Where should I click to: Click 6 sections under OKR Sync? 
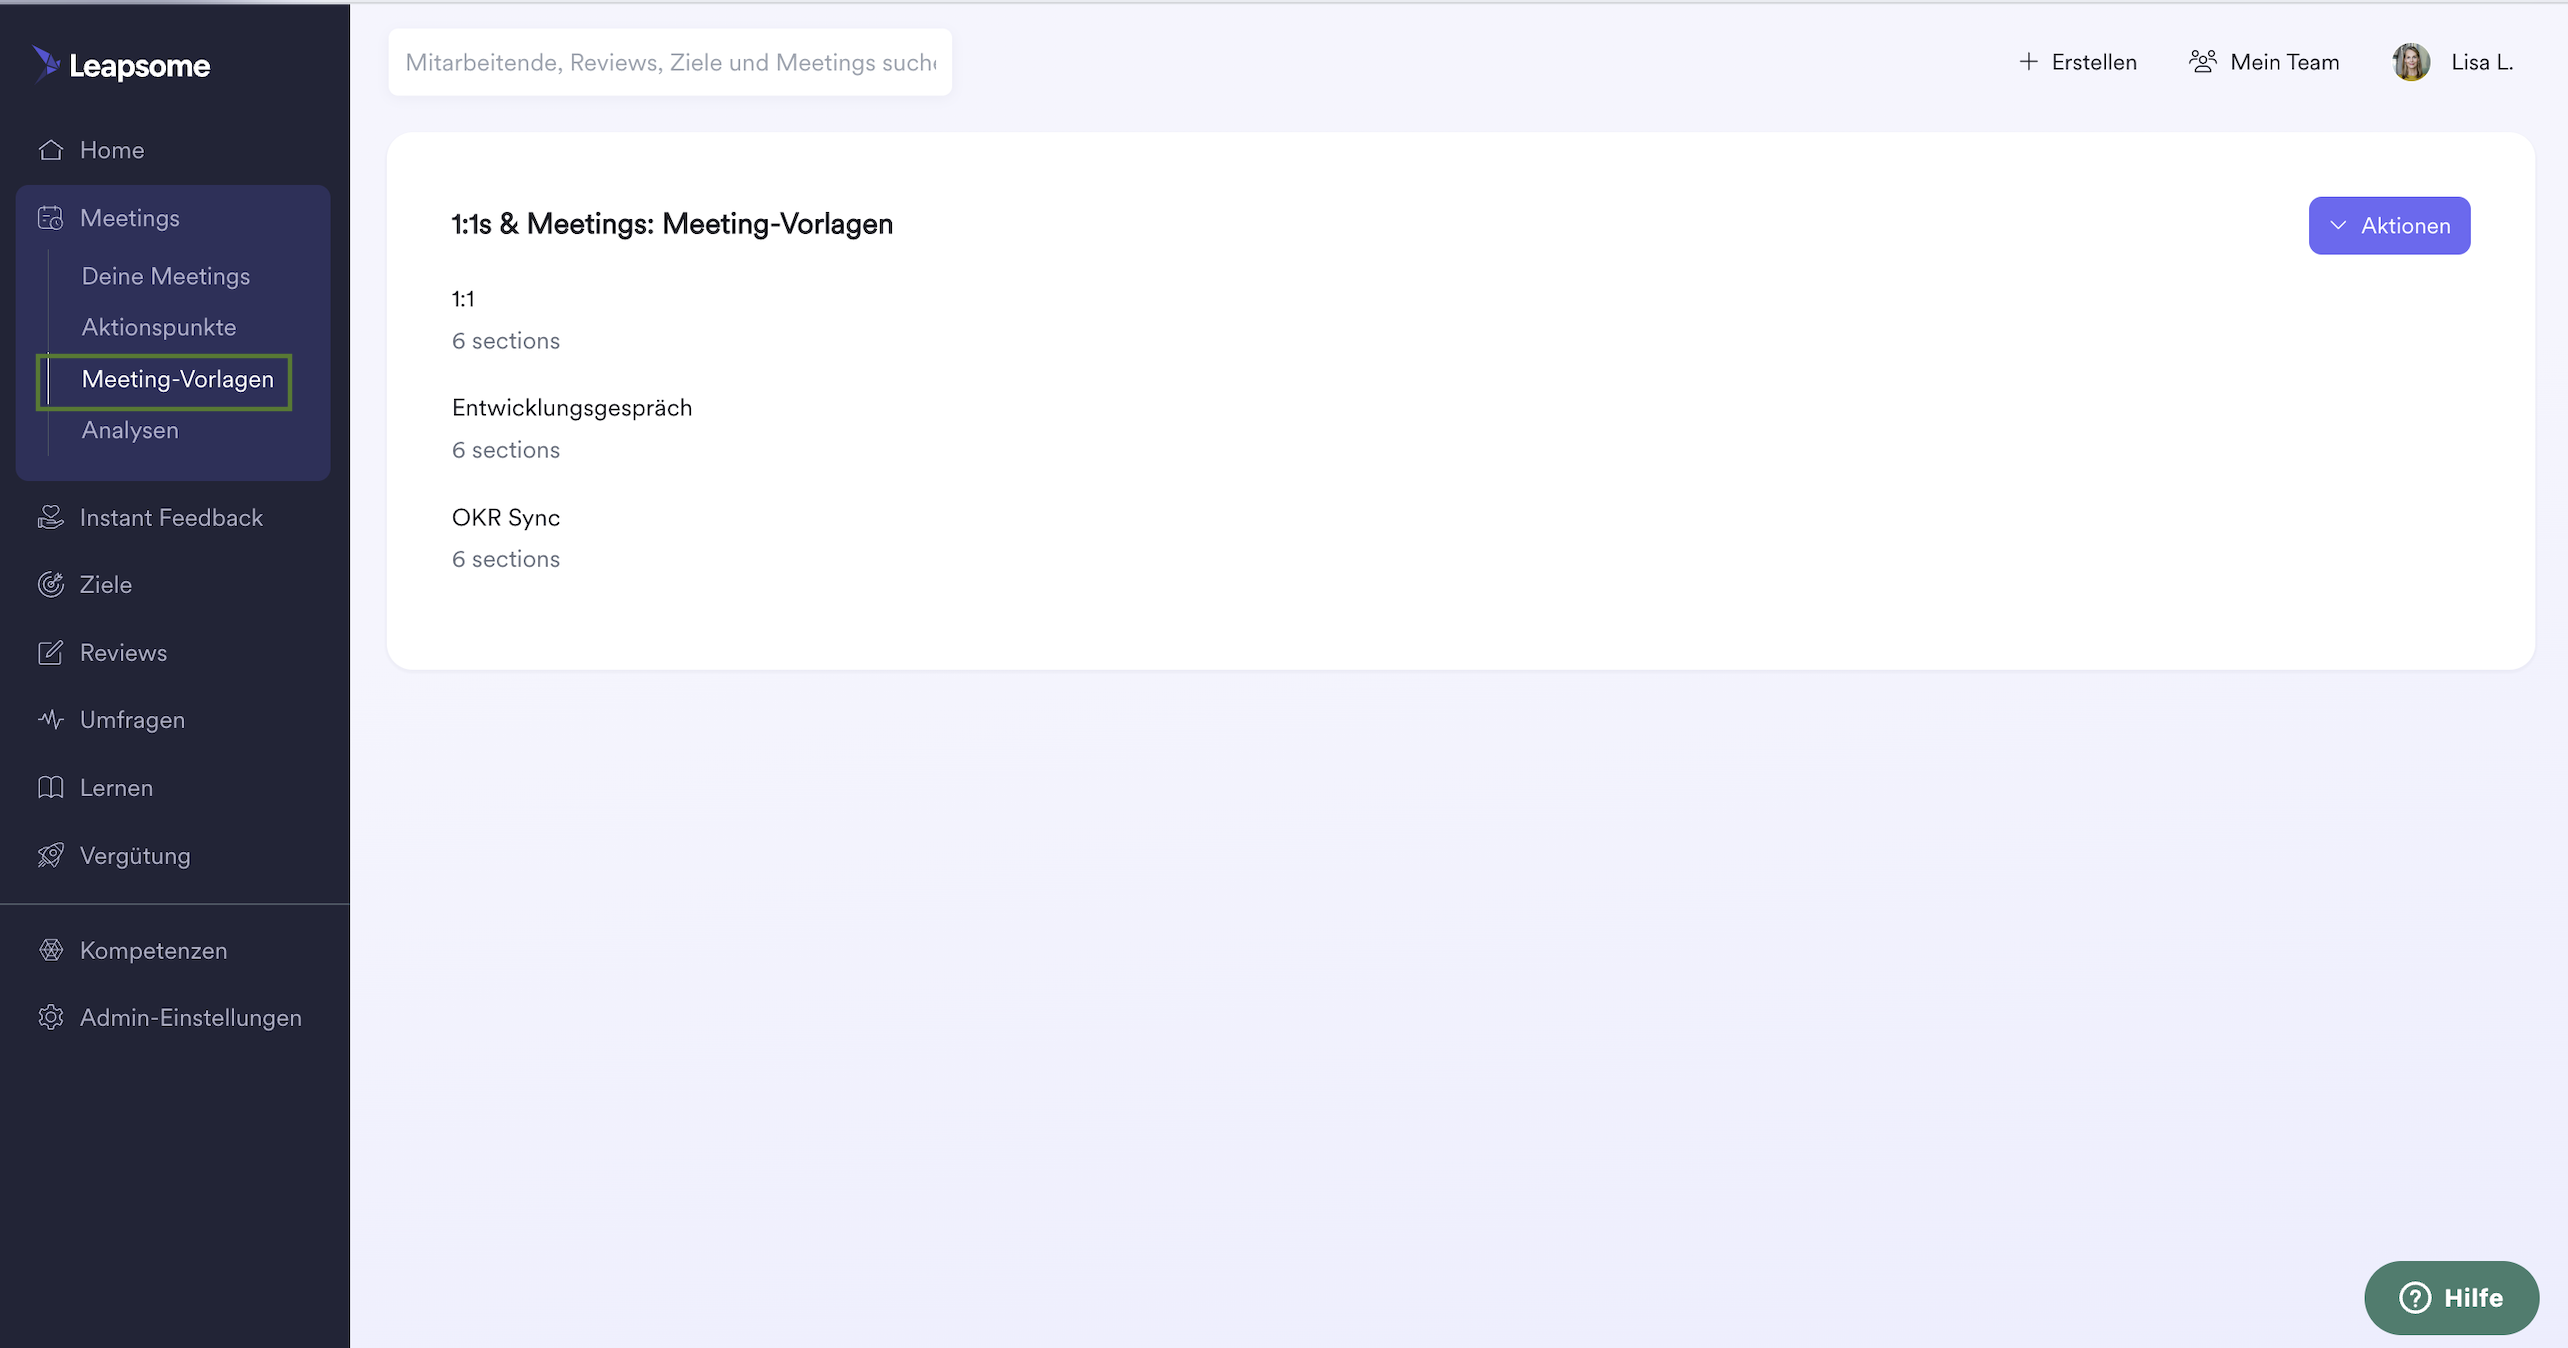506,559
